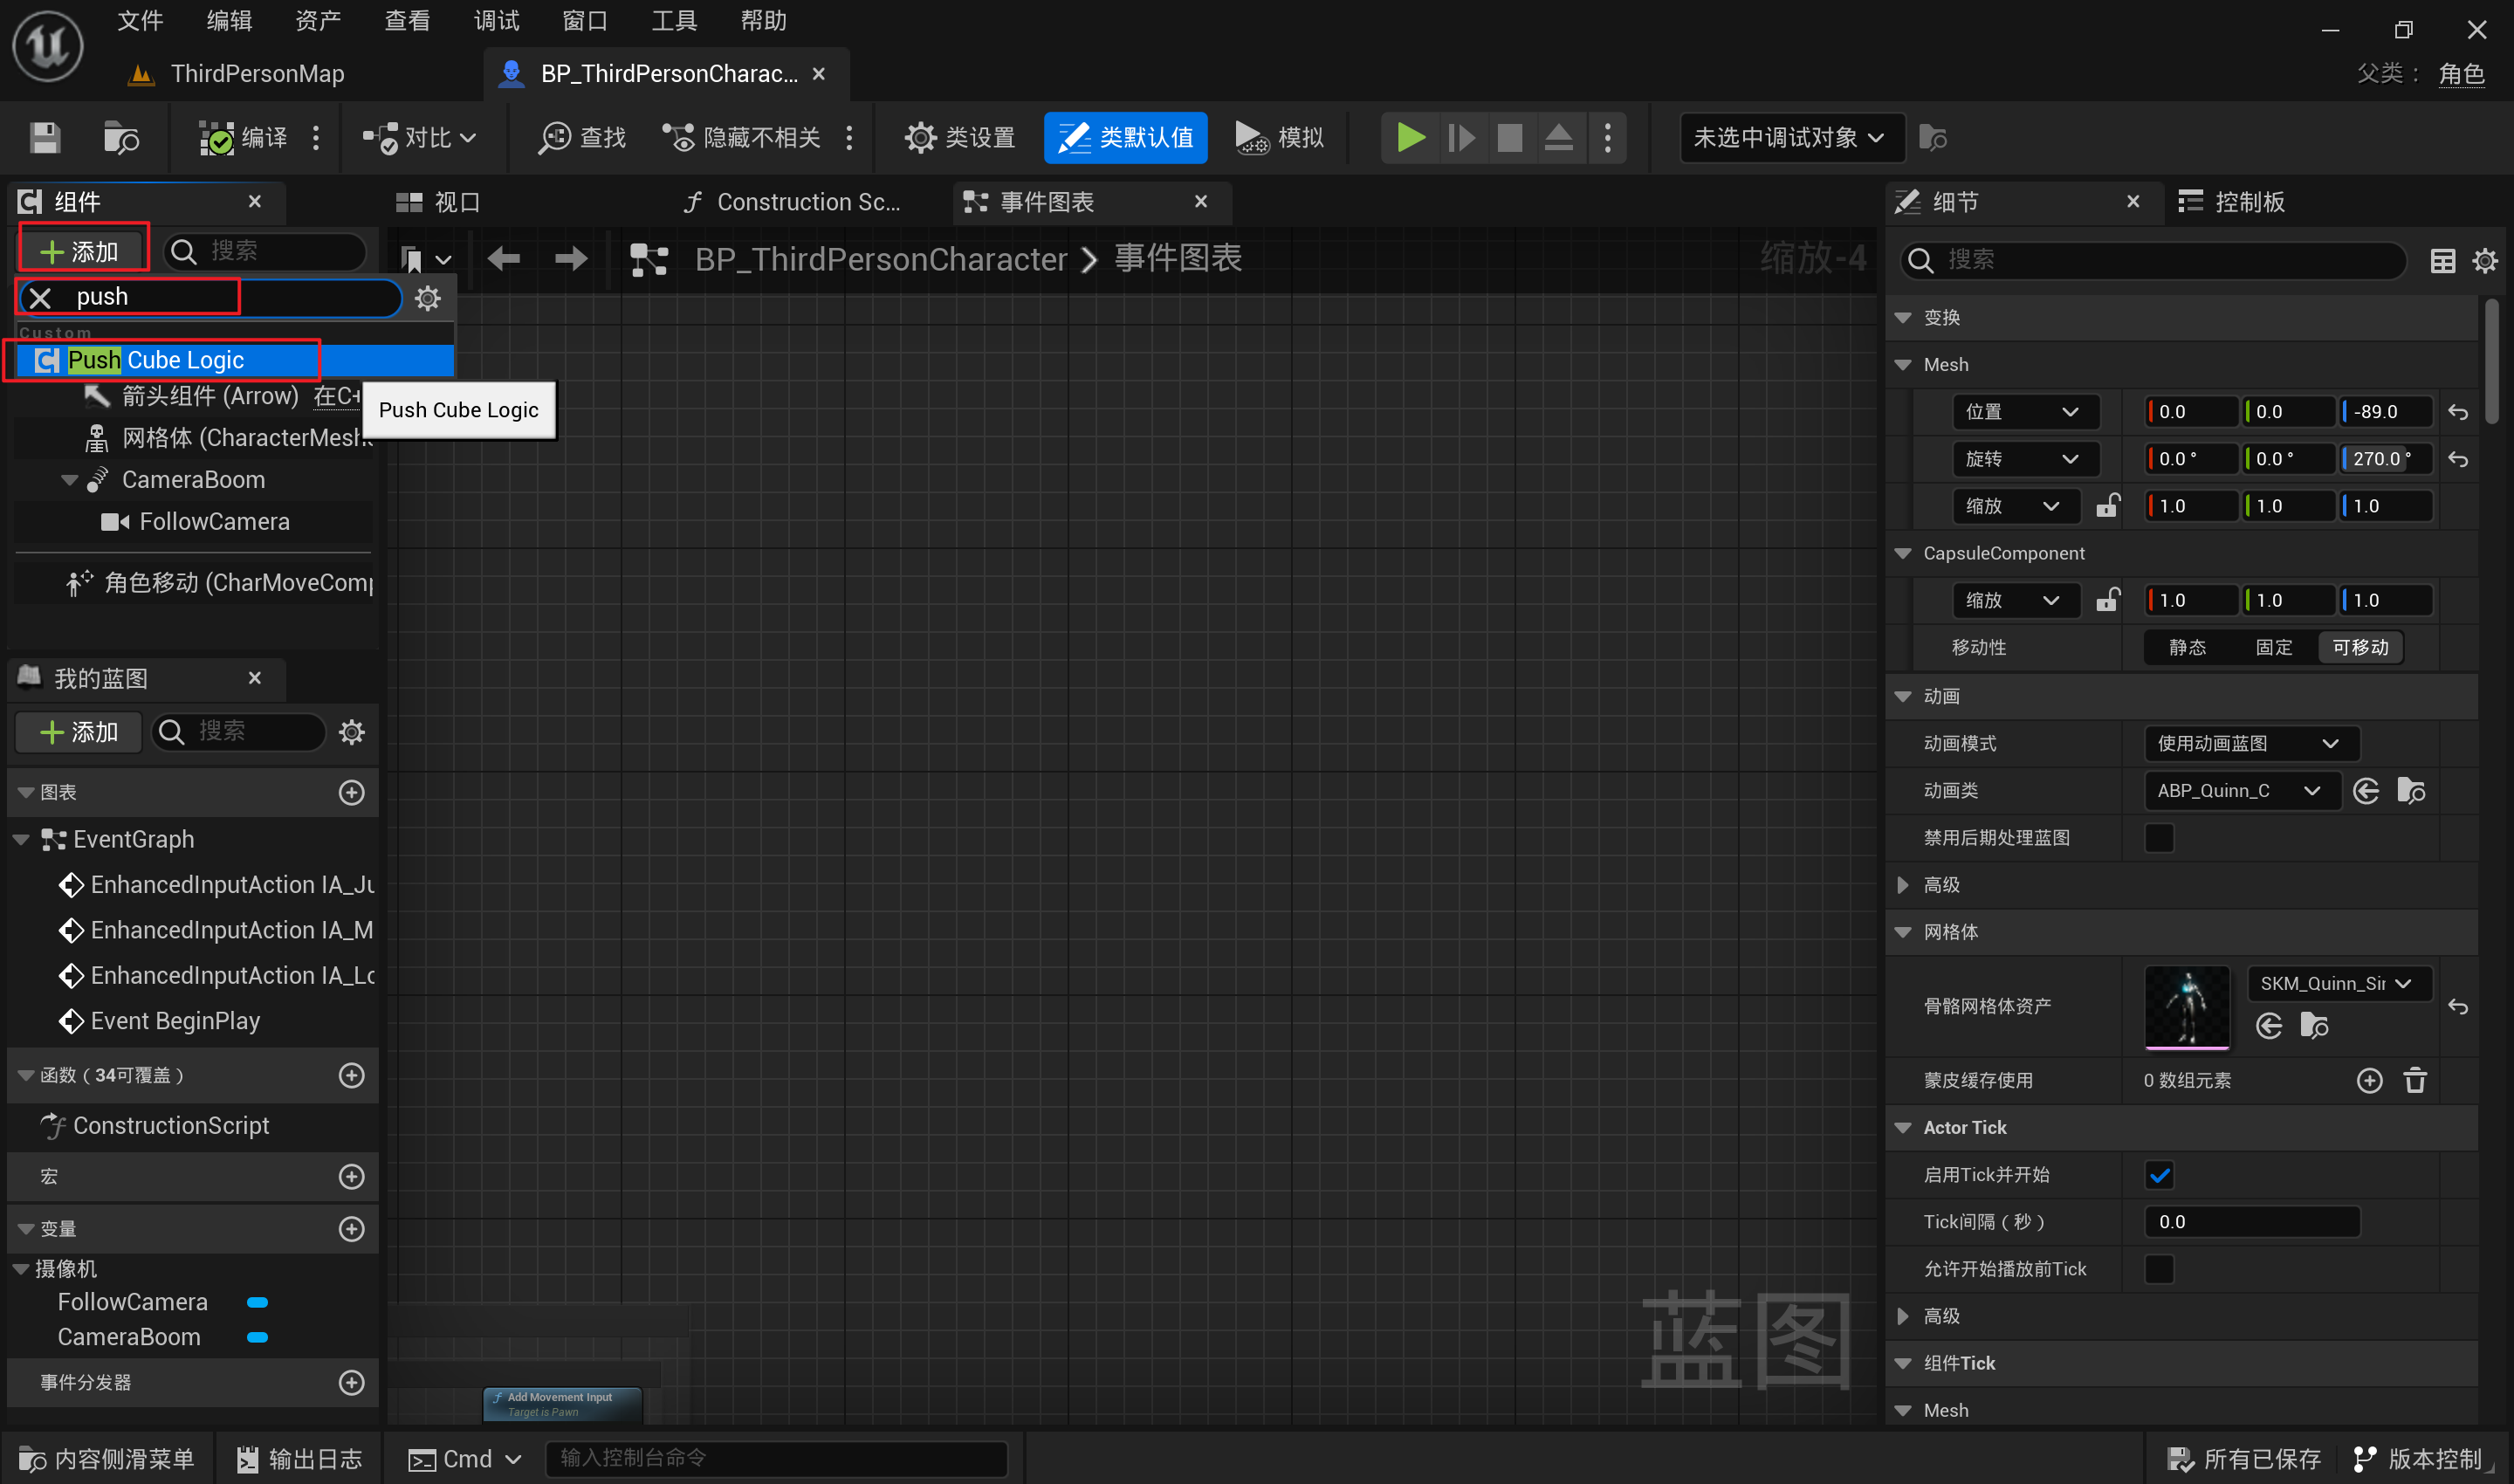Click back arrow in event graph navigation
Image resolution: width=2514 pixels, height=1484 pixels.
coord(504,259)
